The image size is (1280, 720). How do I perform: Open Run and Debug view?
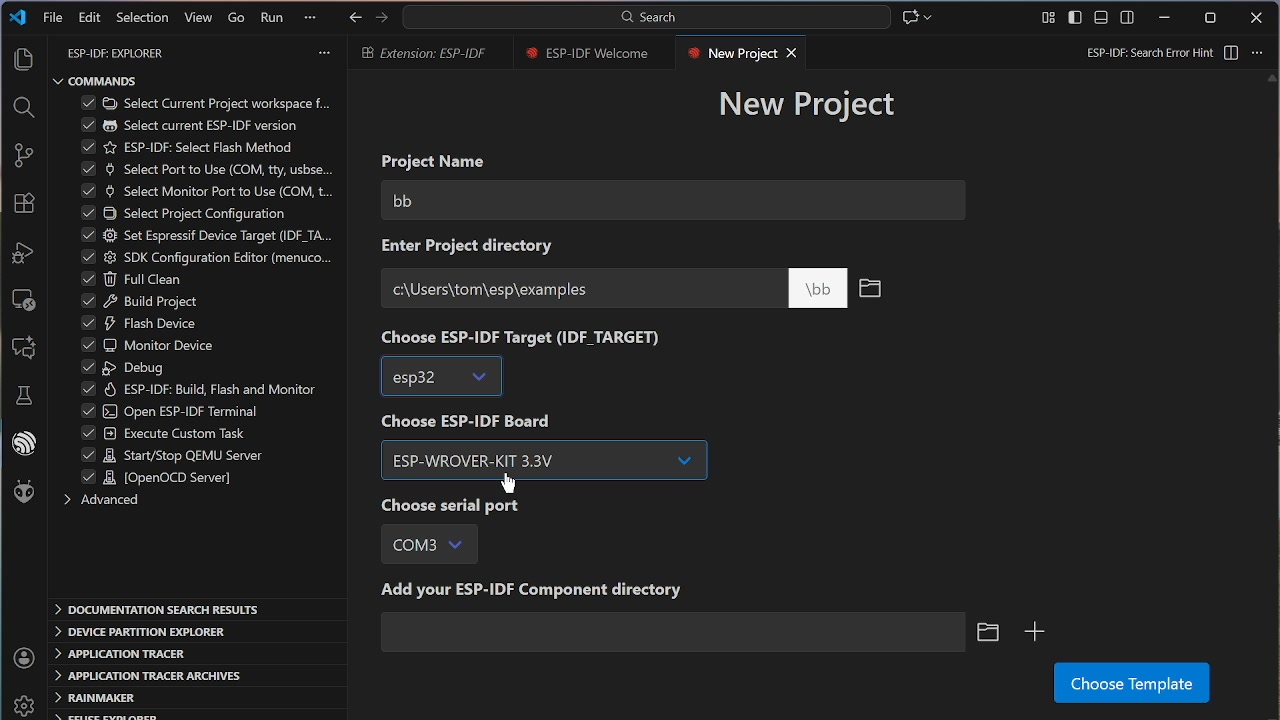click(x=24, y=252)
